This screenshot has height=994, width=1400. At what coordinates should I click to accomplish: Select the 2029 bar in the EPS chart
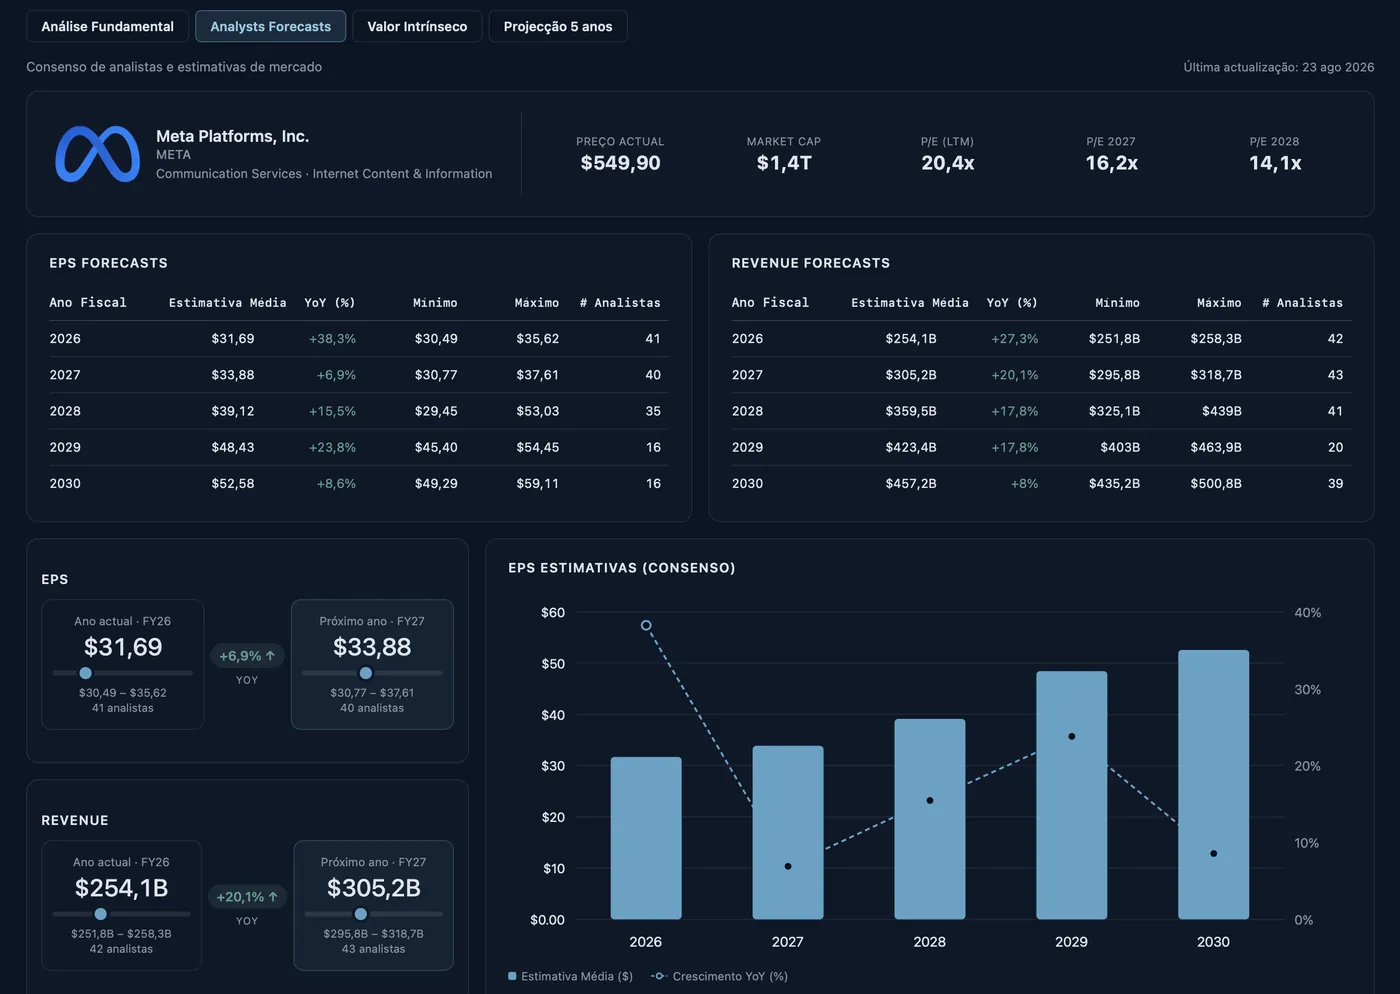(1072, 795)
